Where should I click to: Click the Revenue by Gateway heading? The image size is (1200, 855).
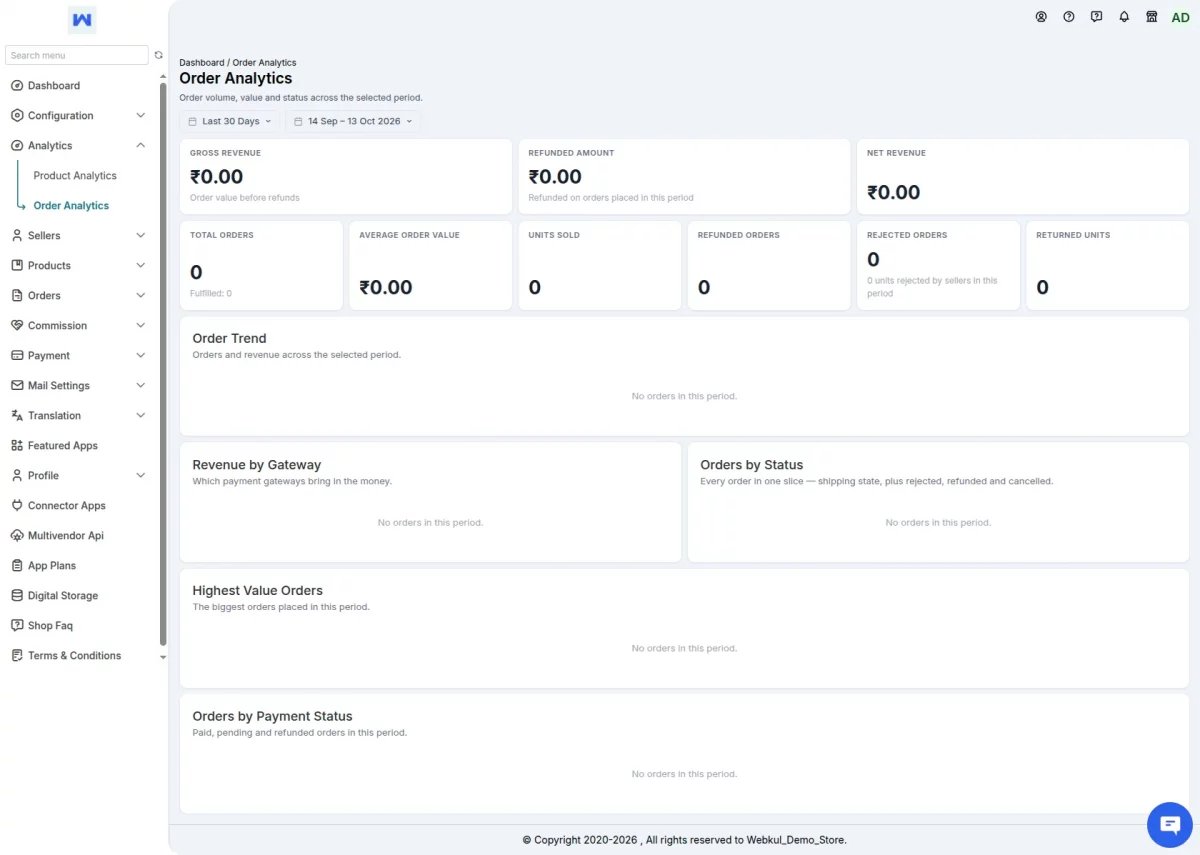point(257,465)
